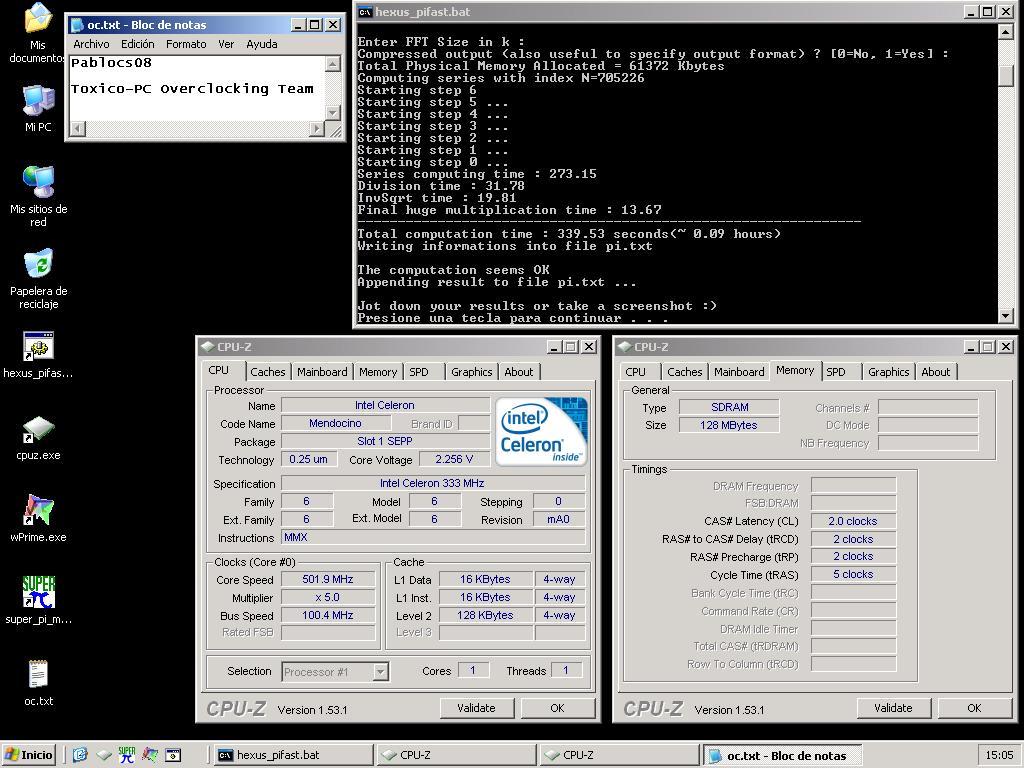Open Formato menu in Notepad

point(186,44)
